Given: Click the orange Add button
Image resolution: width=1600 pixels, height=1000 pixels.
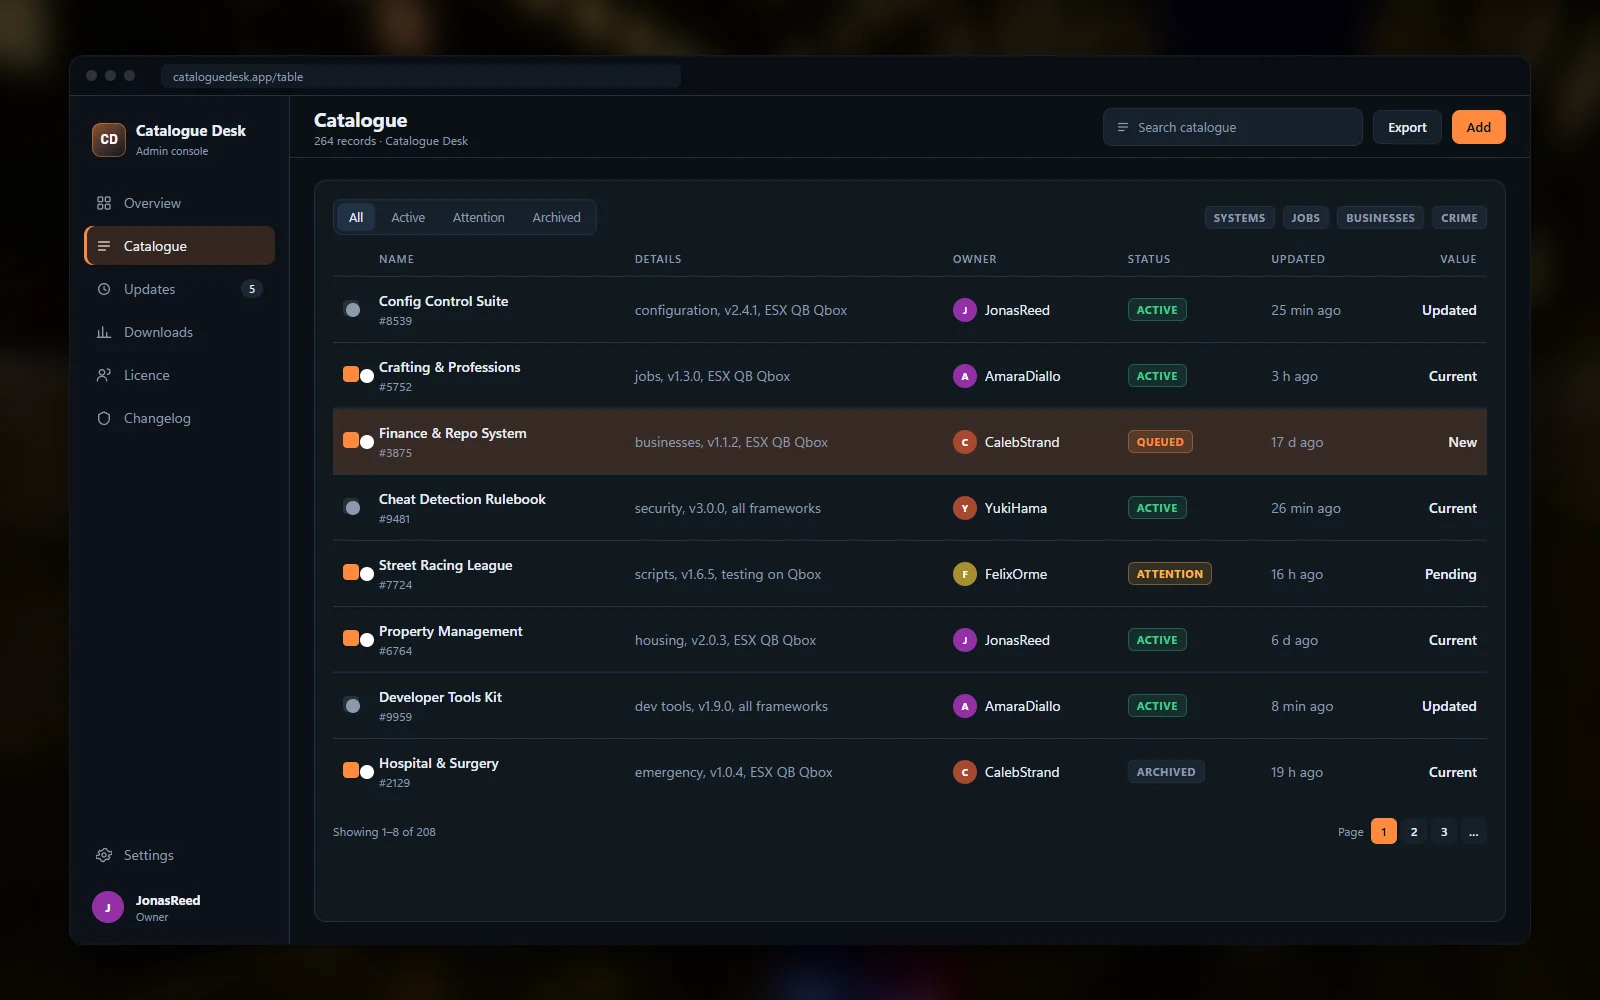Looking at the screenshot, I should (1478, 127).
